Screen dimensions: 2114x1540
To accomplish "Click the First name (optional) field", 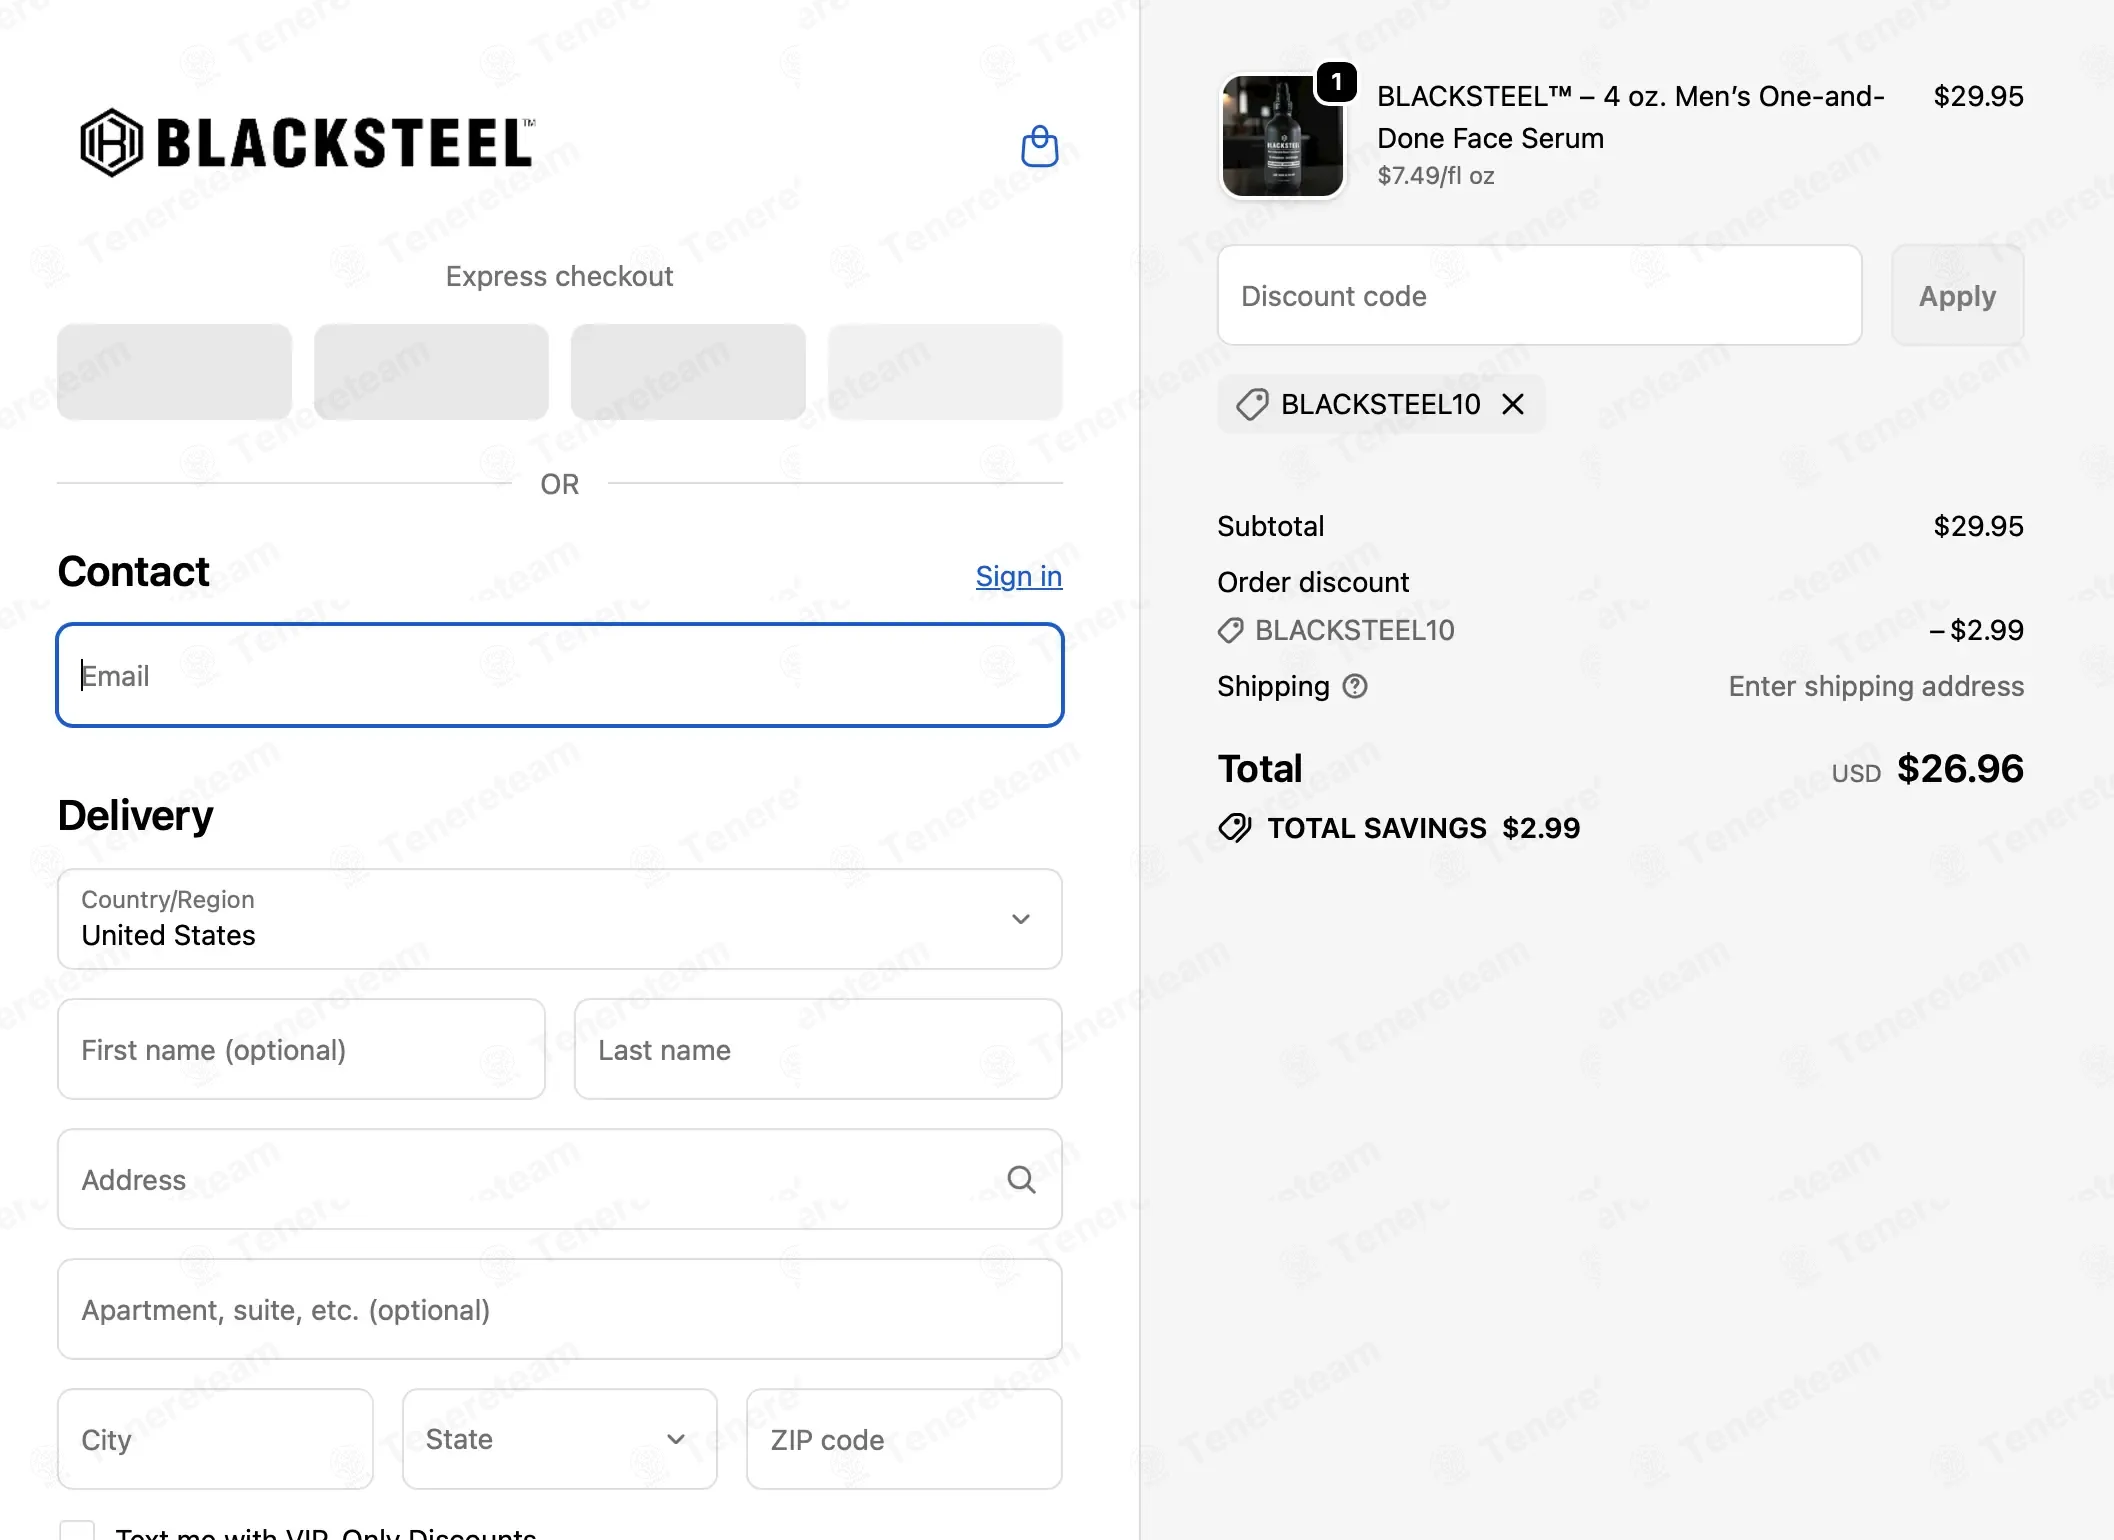I will pyautogui.click(x=301, y=1049).
